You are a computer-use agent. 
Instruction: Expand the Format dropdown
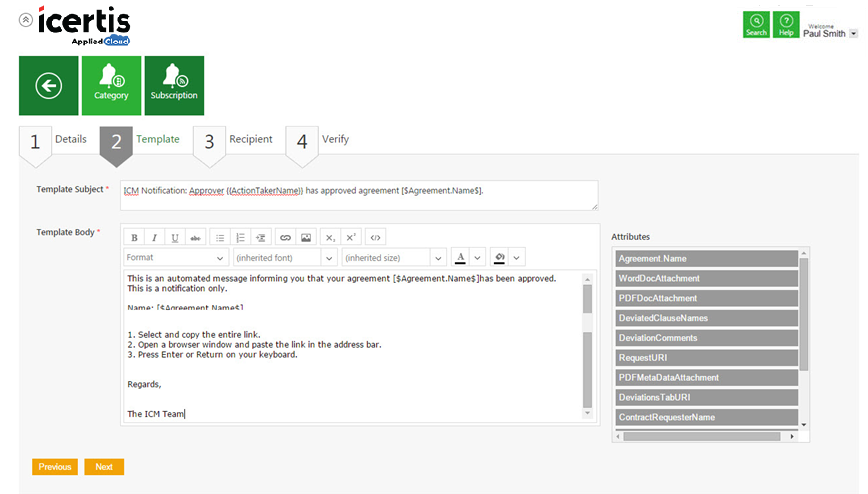(176, 258)
